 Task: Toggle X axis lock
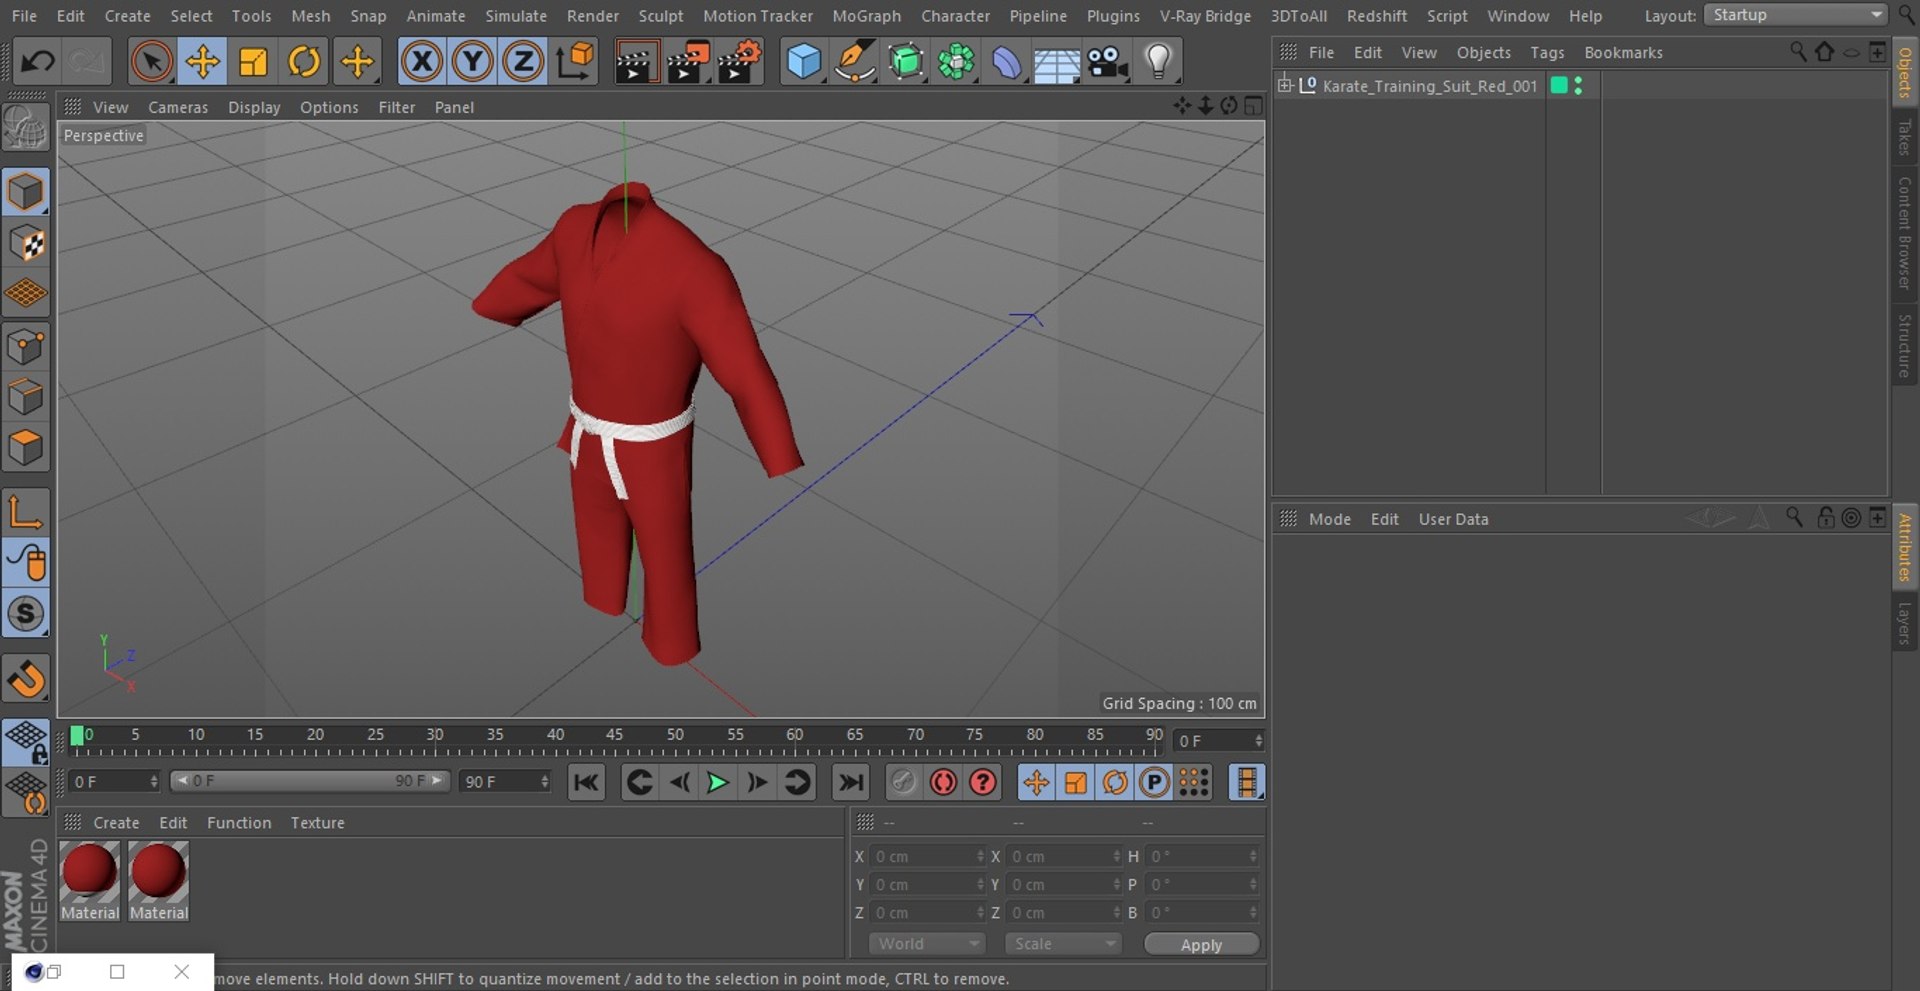[x=422, y=62]
